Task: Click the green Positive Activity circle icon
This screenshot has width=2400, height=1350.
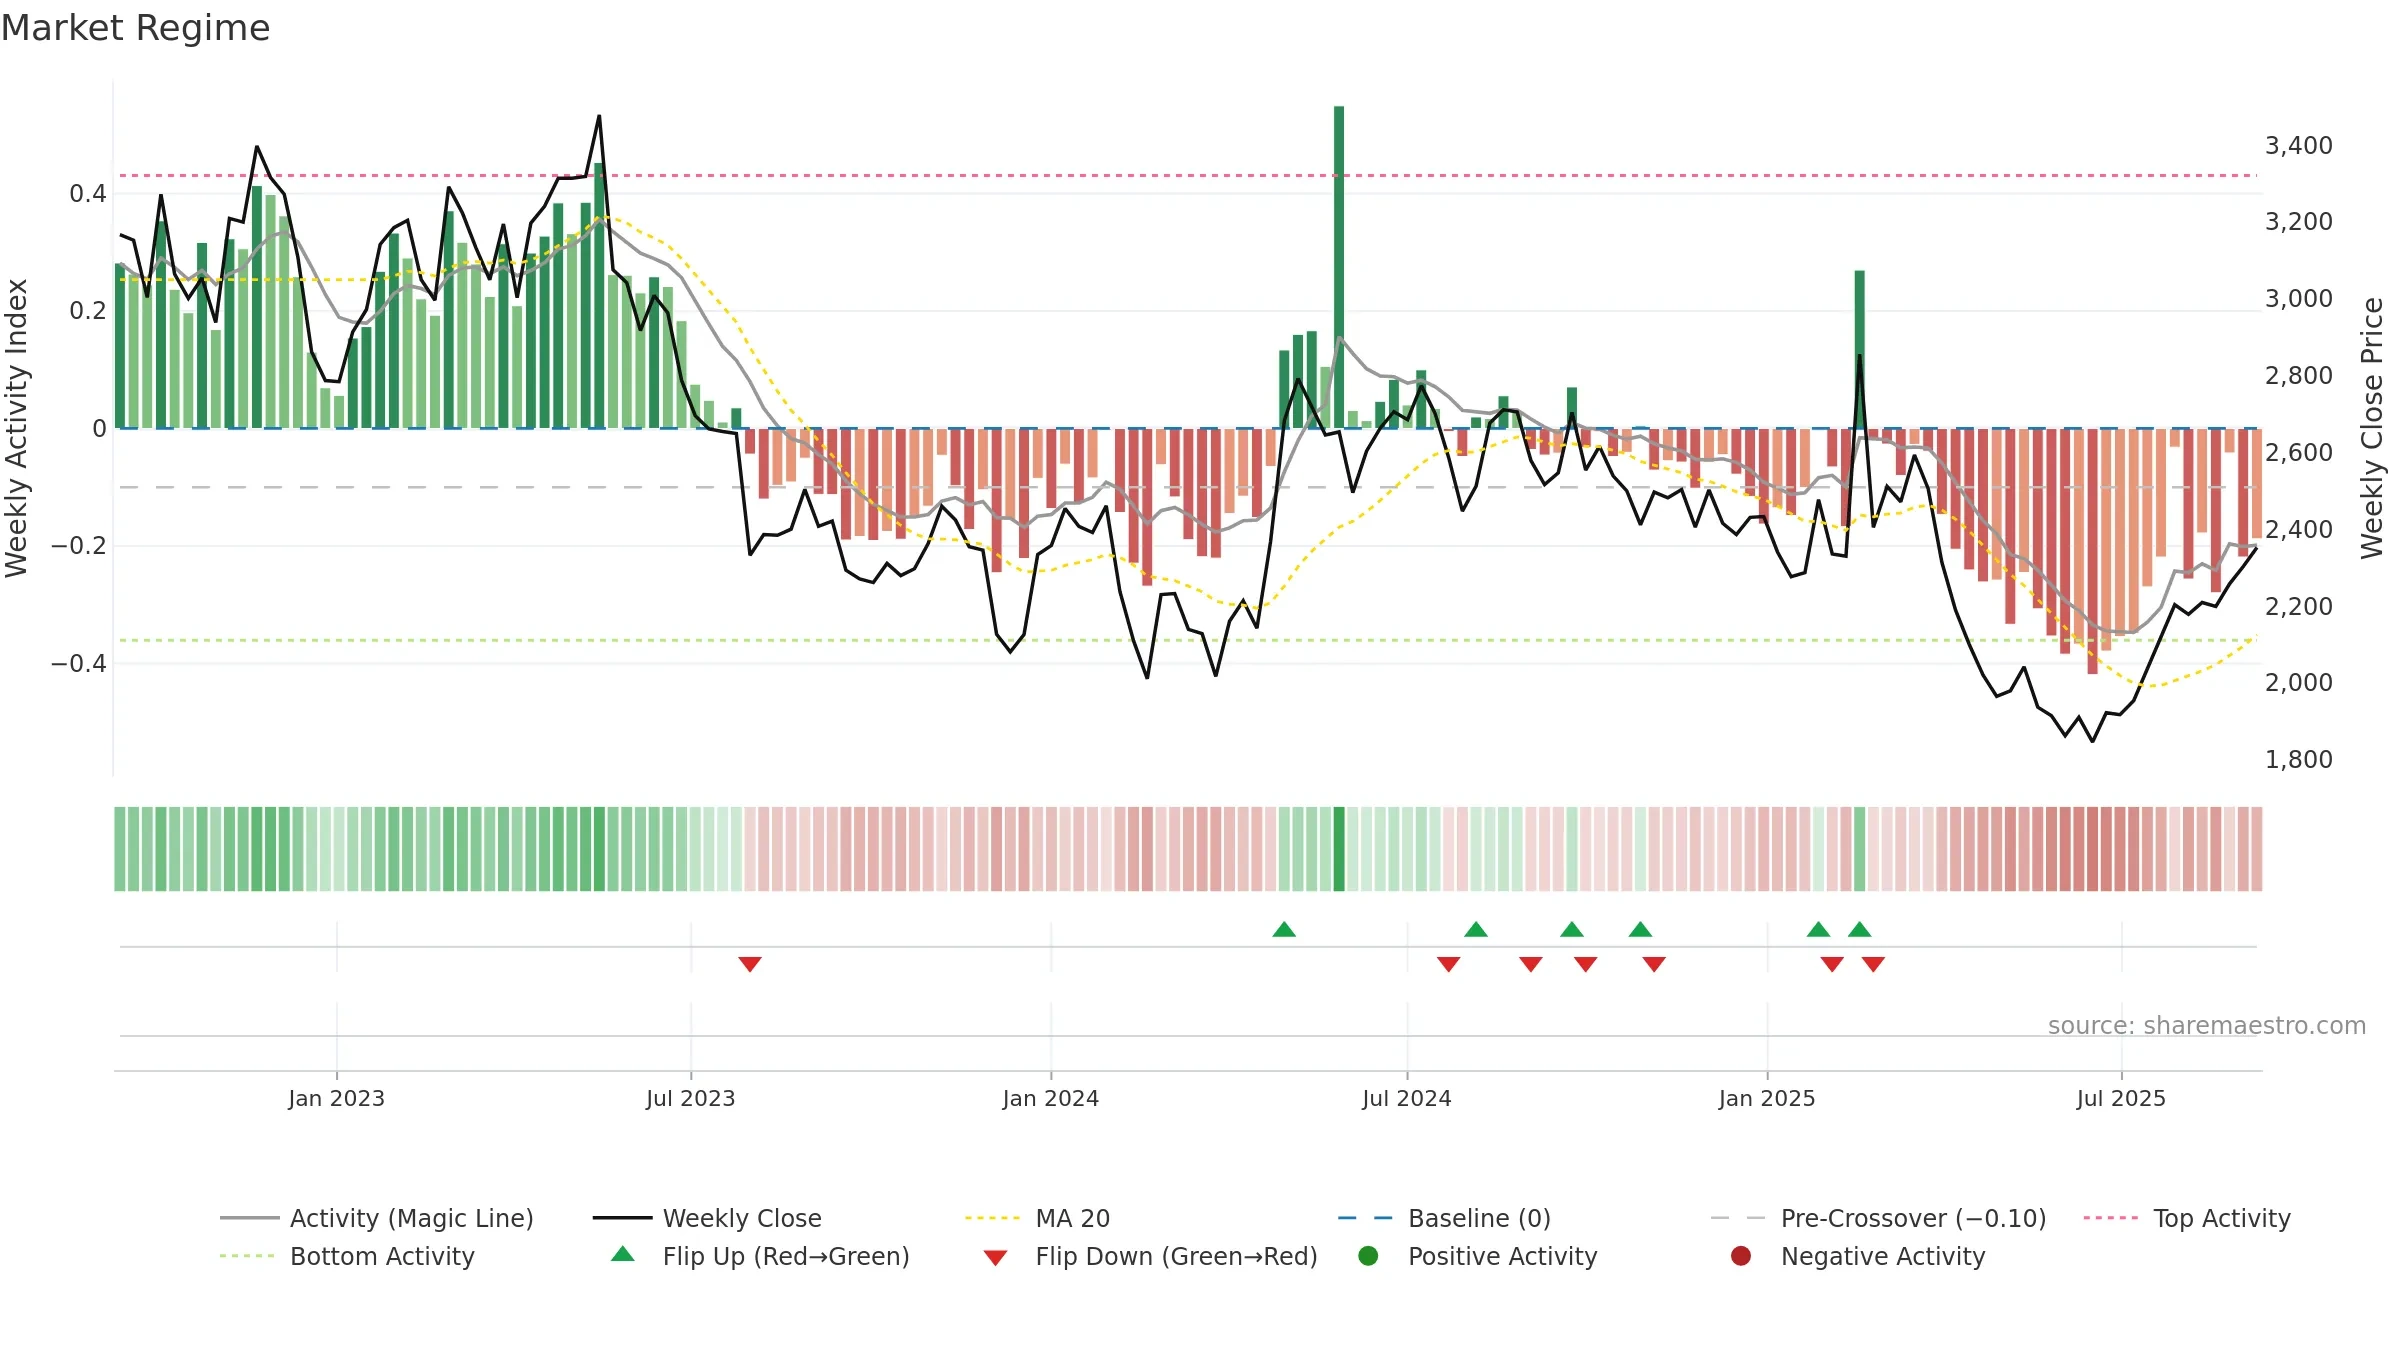Action: [1368, 1256]
